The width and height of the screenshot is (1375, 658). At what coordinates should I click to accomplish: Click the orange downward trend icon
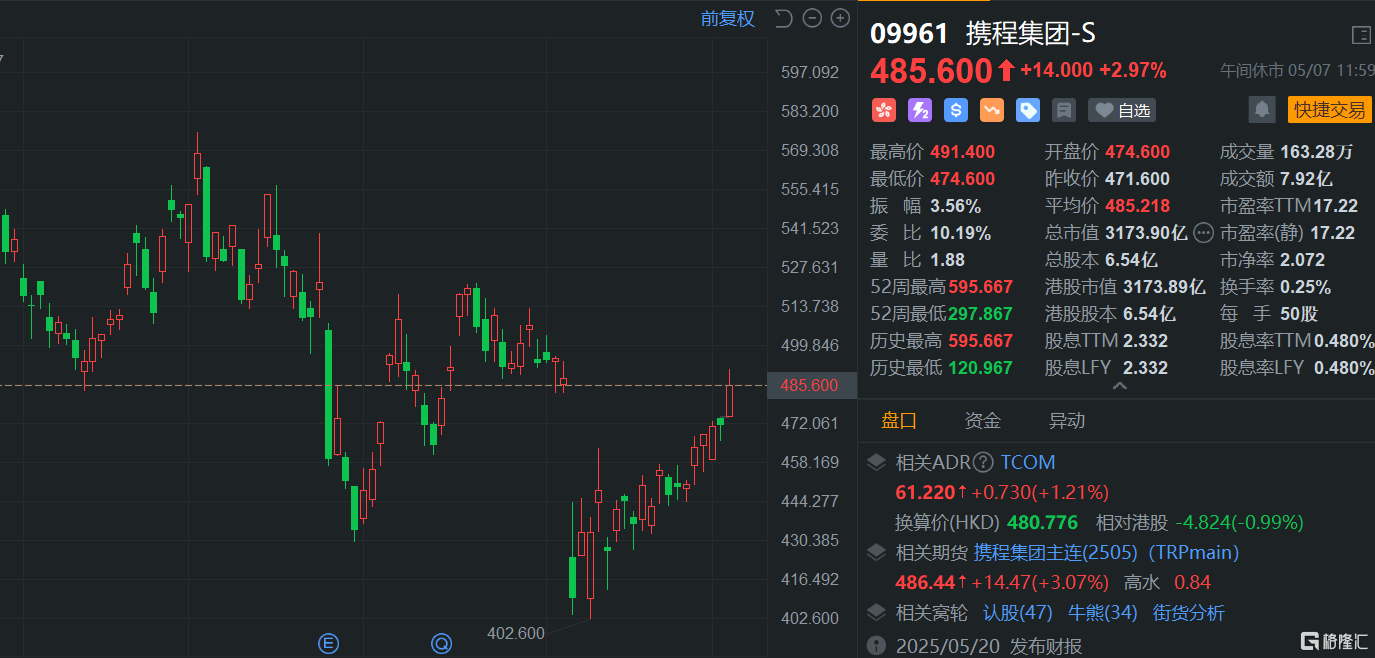[x=991, y=110]
